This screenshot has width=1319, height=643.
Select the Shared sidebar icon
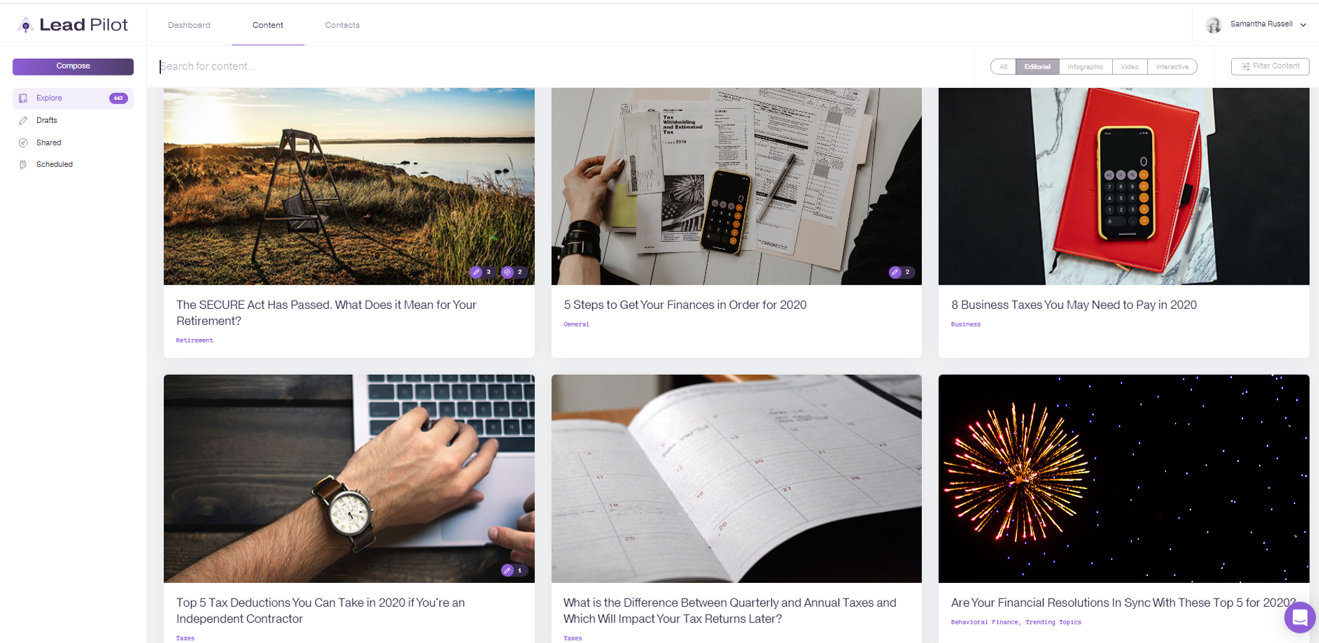click(23, 142)
